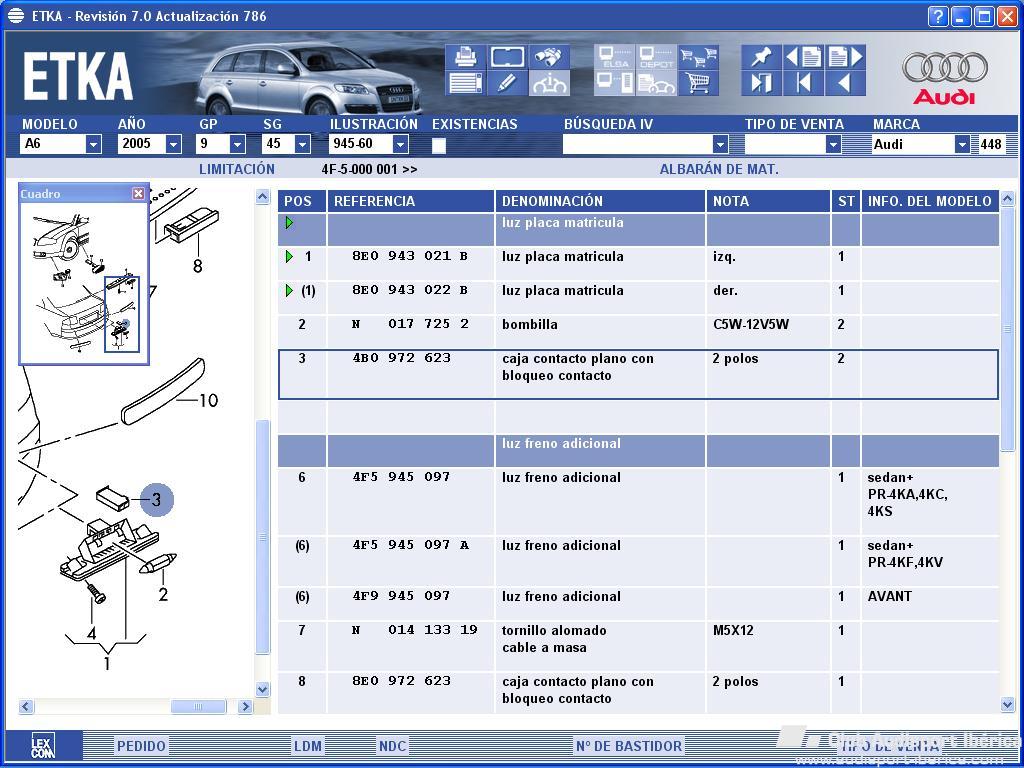
Task: Go to the next page with the right-arrow document icon
Action: click(x=846, y=57)
